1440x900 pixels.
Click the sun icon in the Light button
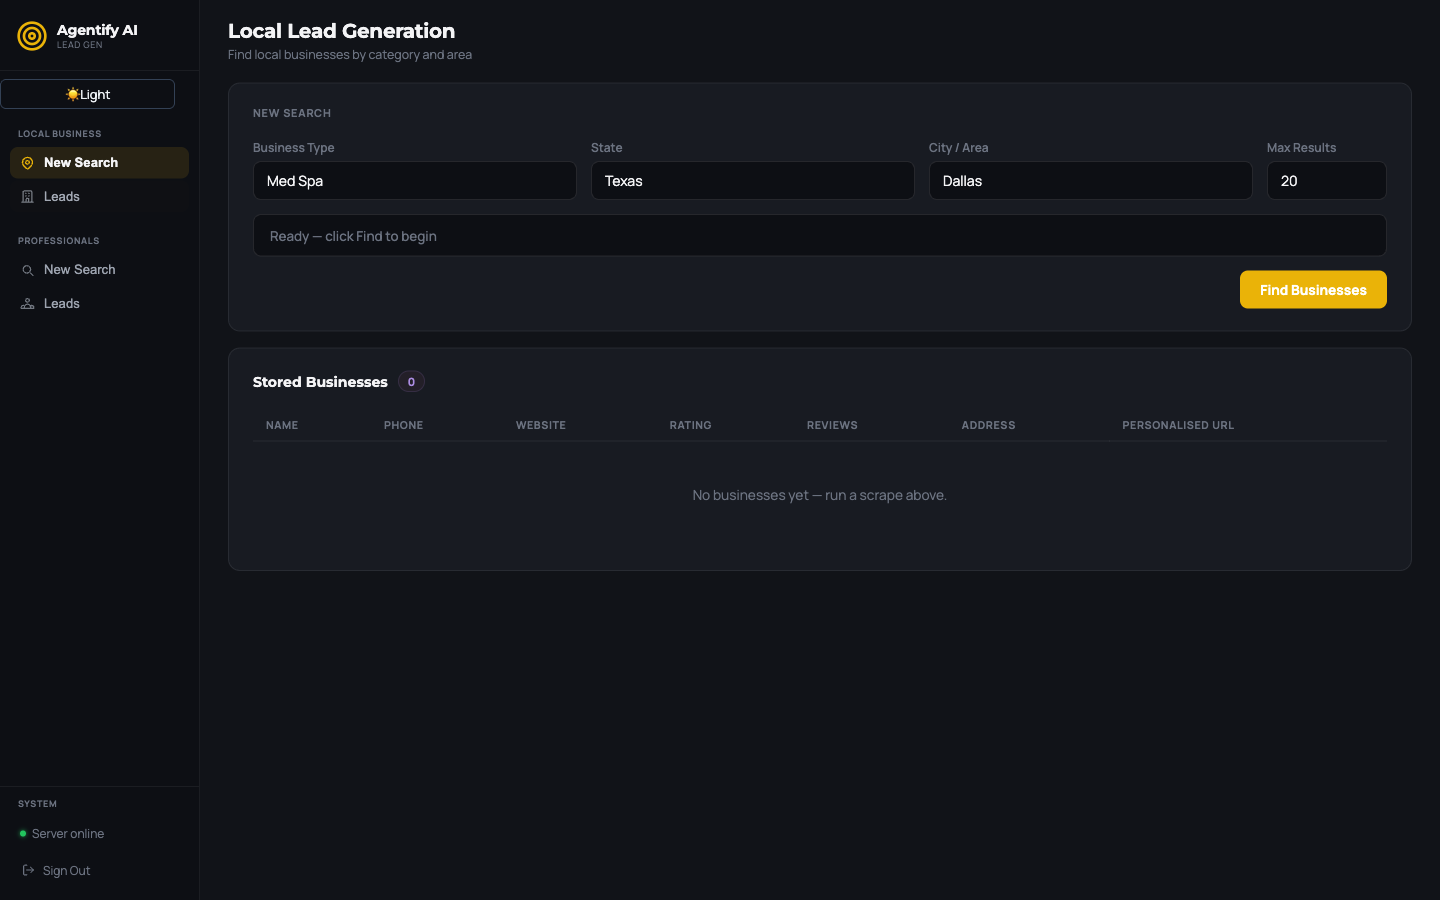click(72, 93)
